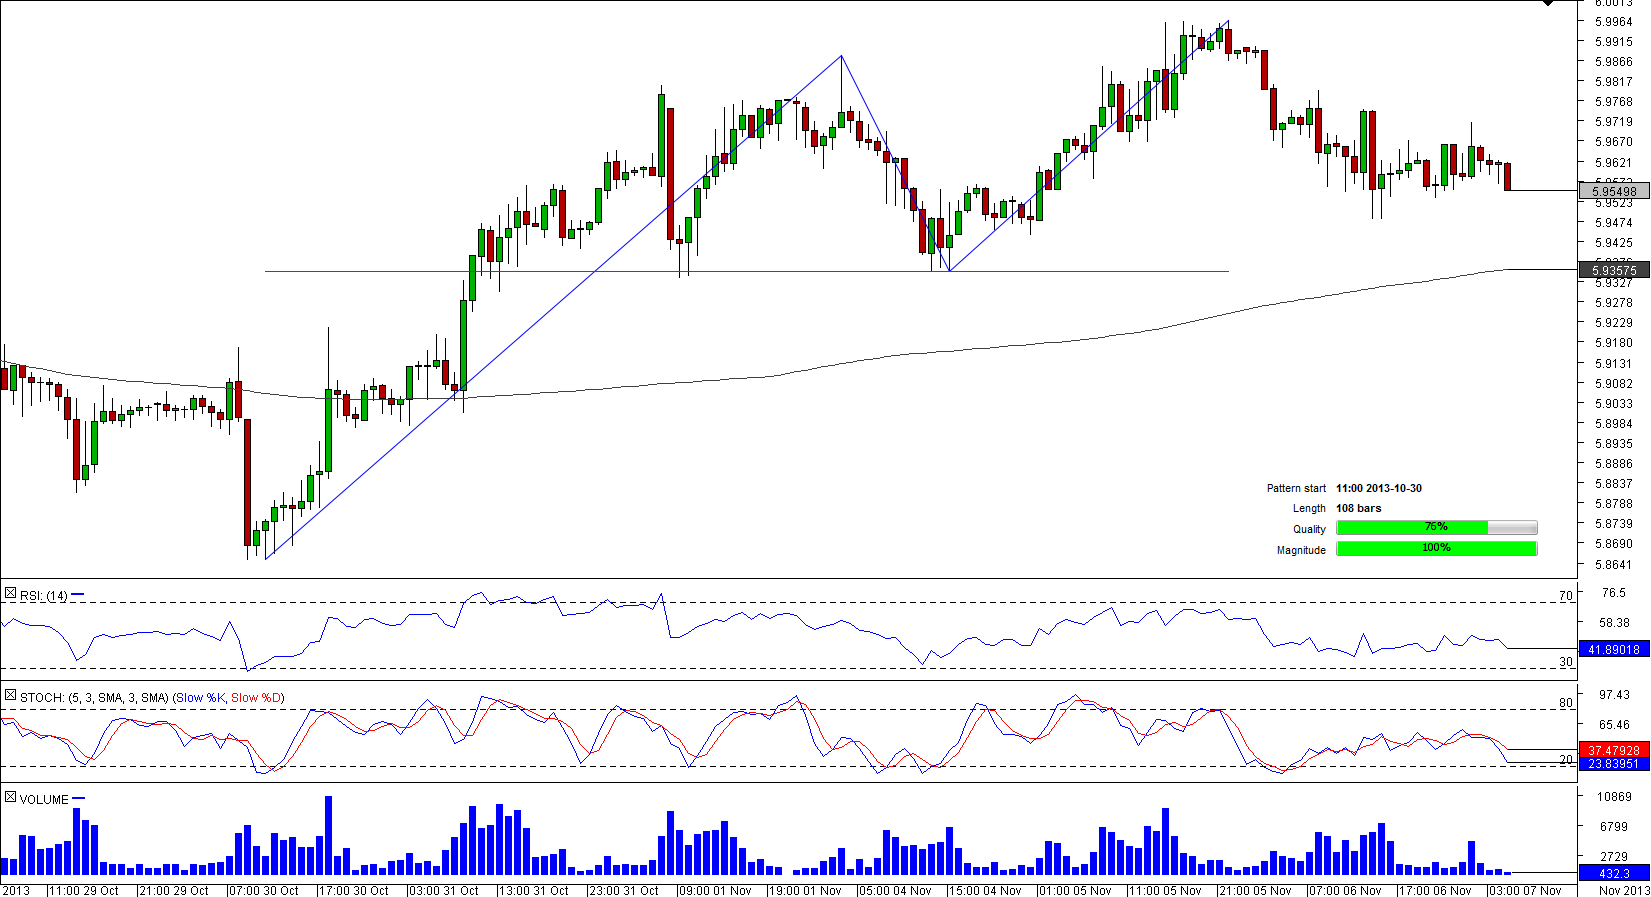Click the VOLUME blue legend marker
This screenshot has height=897, width=1651.
click(x=79, y=799)
